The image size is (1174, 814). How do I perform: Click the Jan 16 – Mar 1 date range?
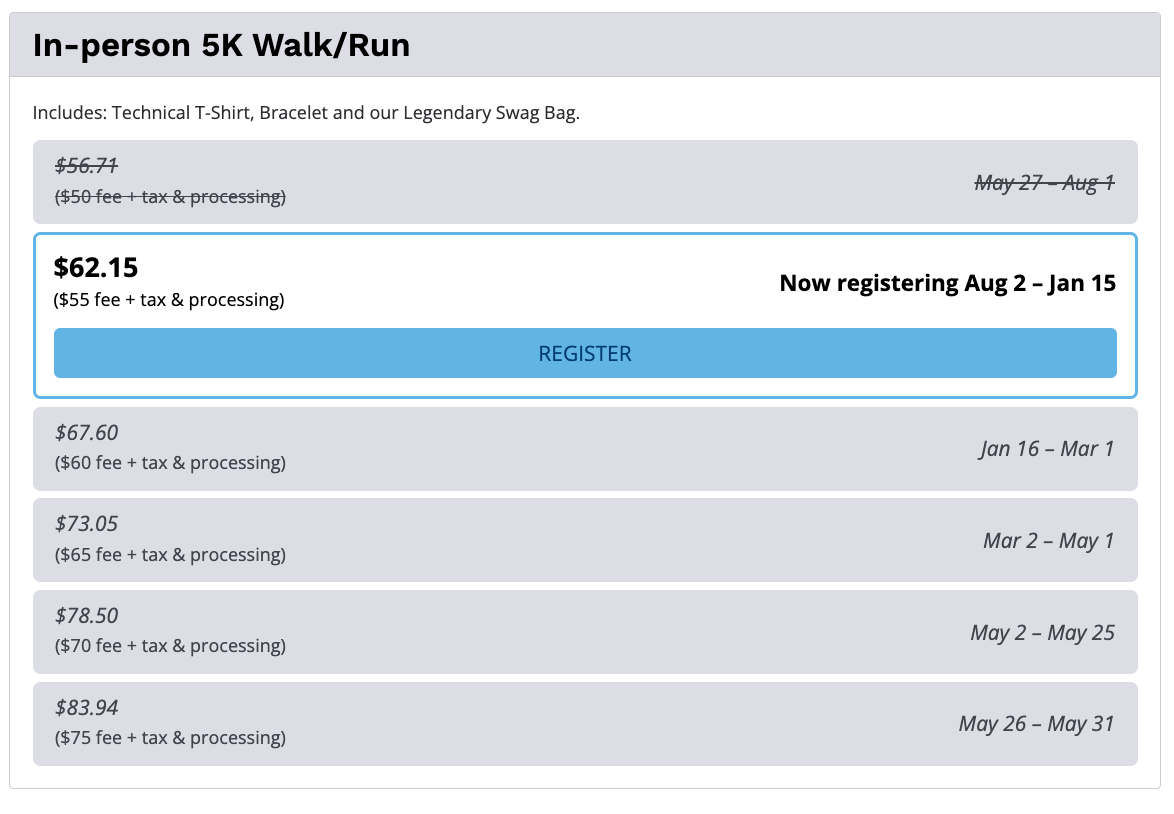pyautogui.click(x=1046, y=448)
